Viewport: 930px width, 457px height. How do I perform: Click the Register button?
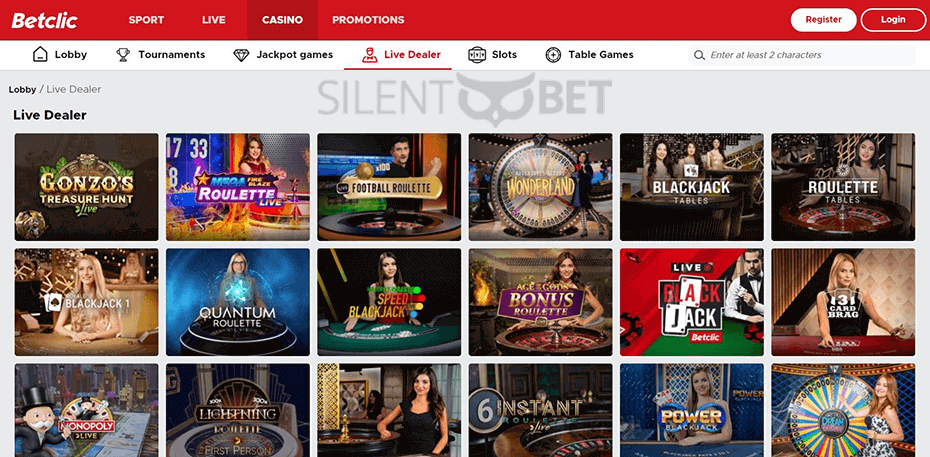point(823,20)
